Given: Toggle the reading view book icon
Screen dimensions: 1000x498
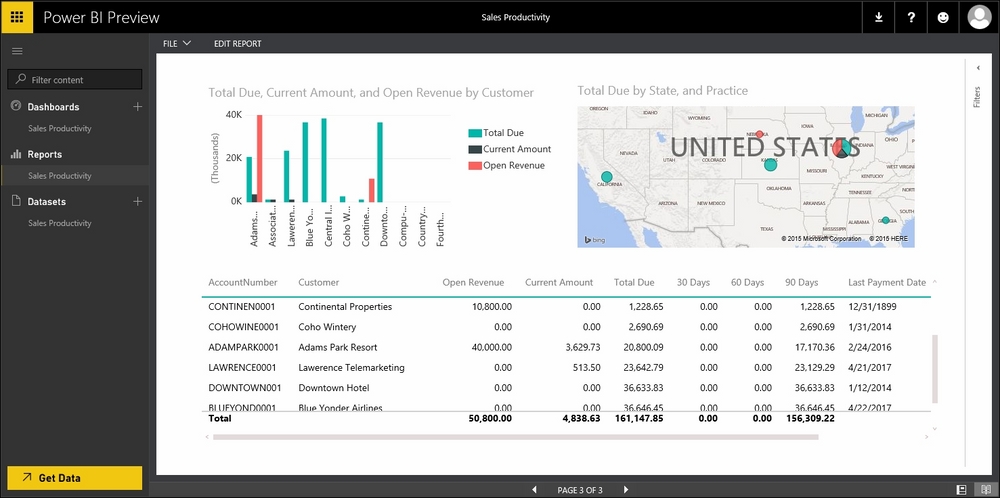Looking at the screenshot, I should (x=986, y=489).
